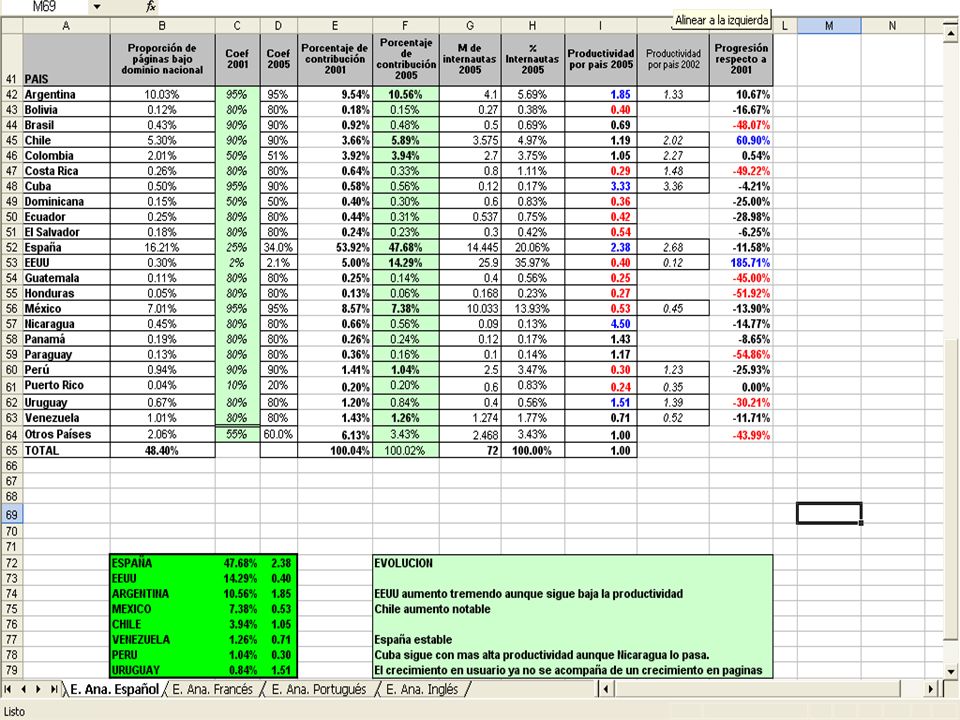Screen dimensions: 960x720
Task: Click the TOTAL proportion cell 48.40%
Action: coord(162,451)
